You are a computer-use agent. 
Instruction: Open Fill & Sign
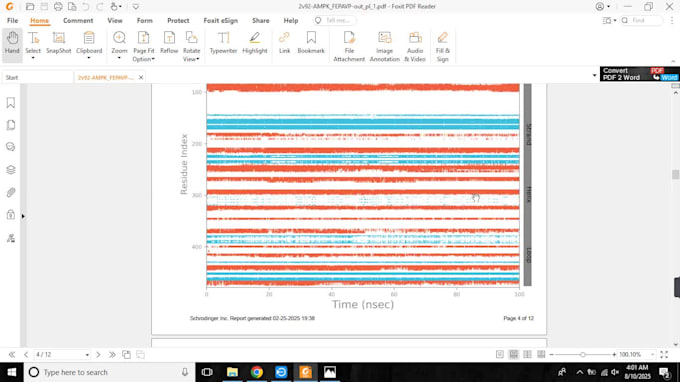442,47
